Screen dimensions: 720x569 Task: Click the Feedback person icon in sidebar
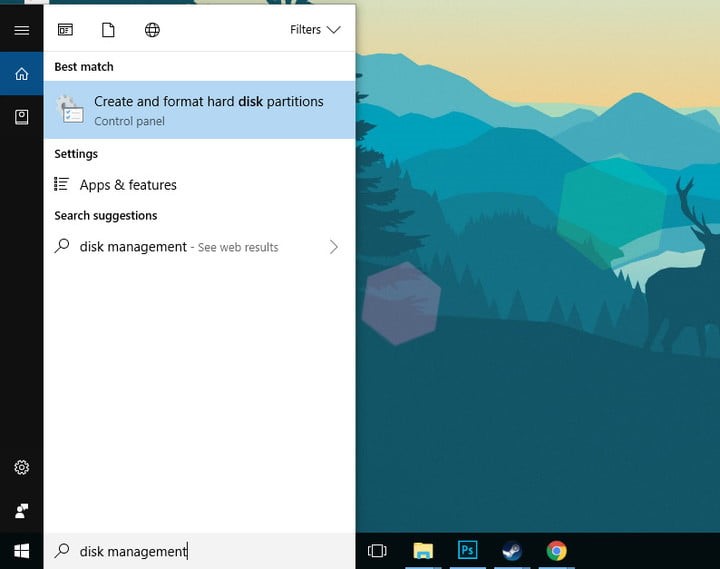(22, 511)
